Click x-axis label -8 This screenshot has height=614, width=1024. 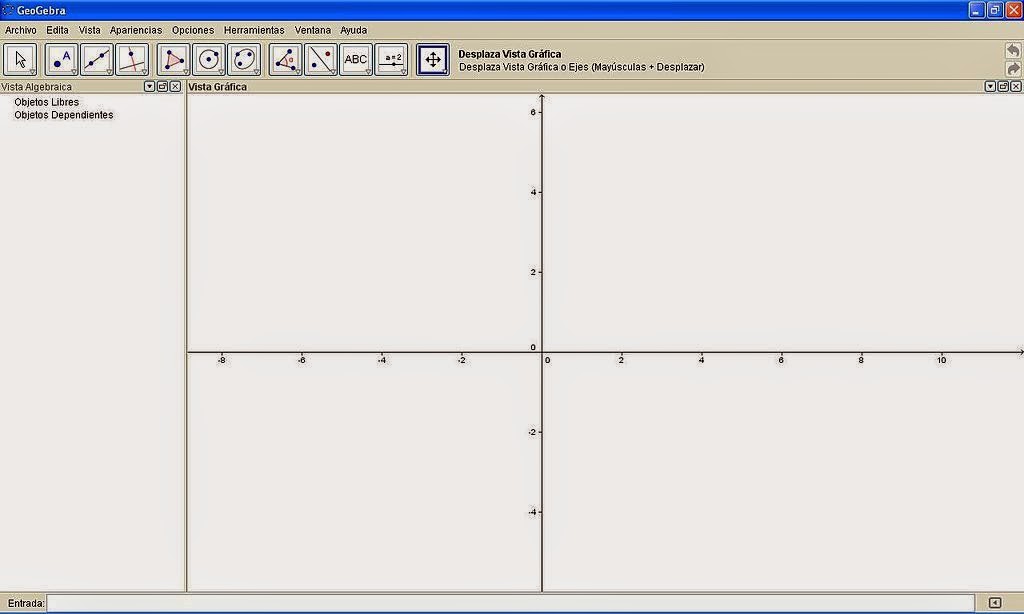click(221, 360)
